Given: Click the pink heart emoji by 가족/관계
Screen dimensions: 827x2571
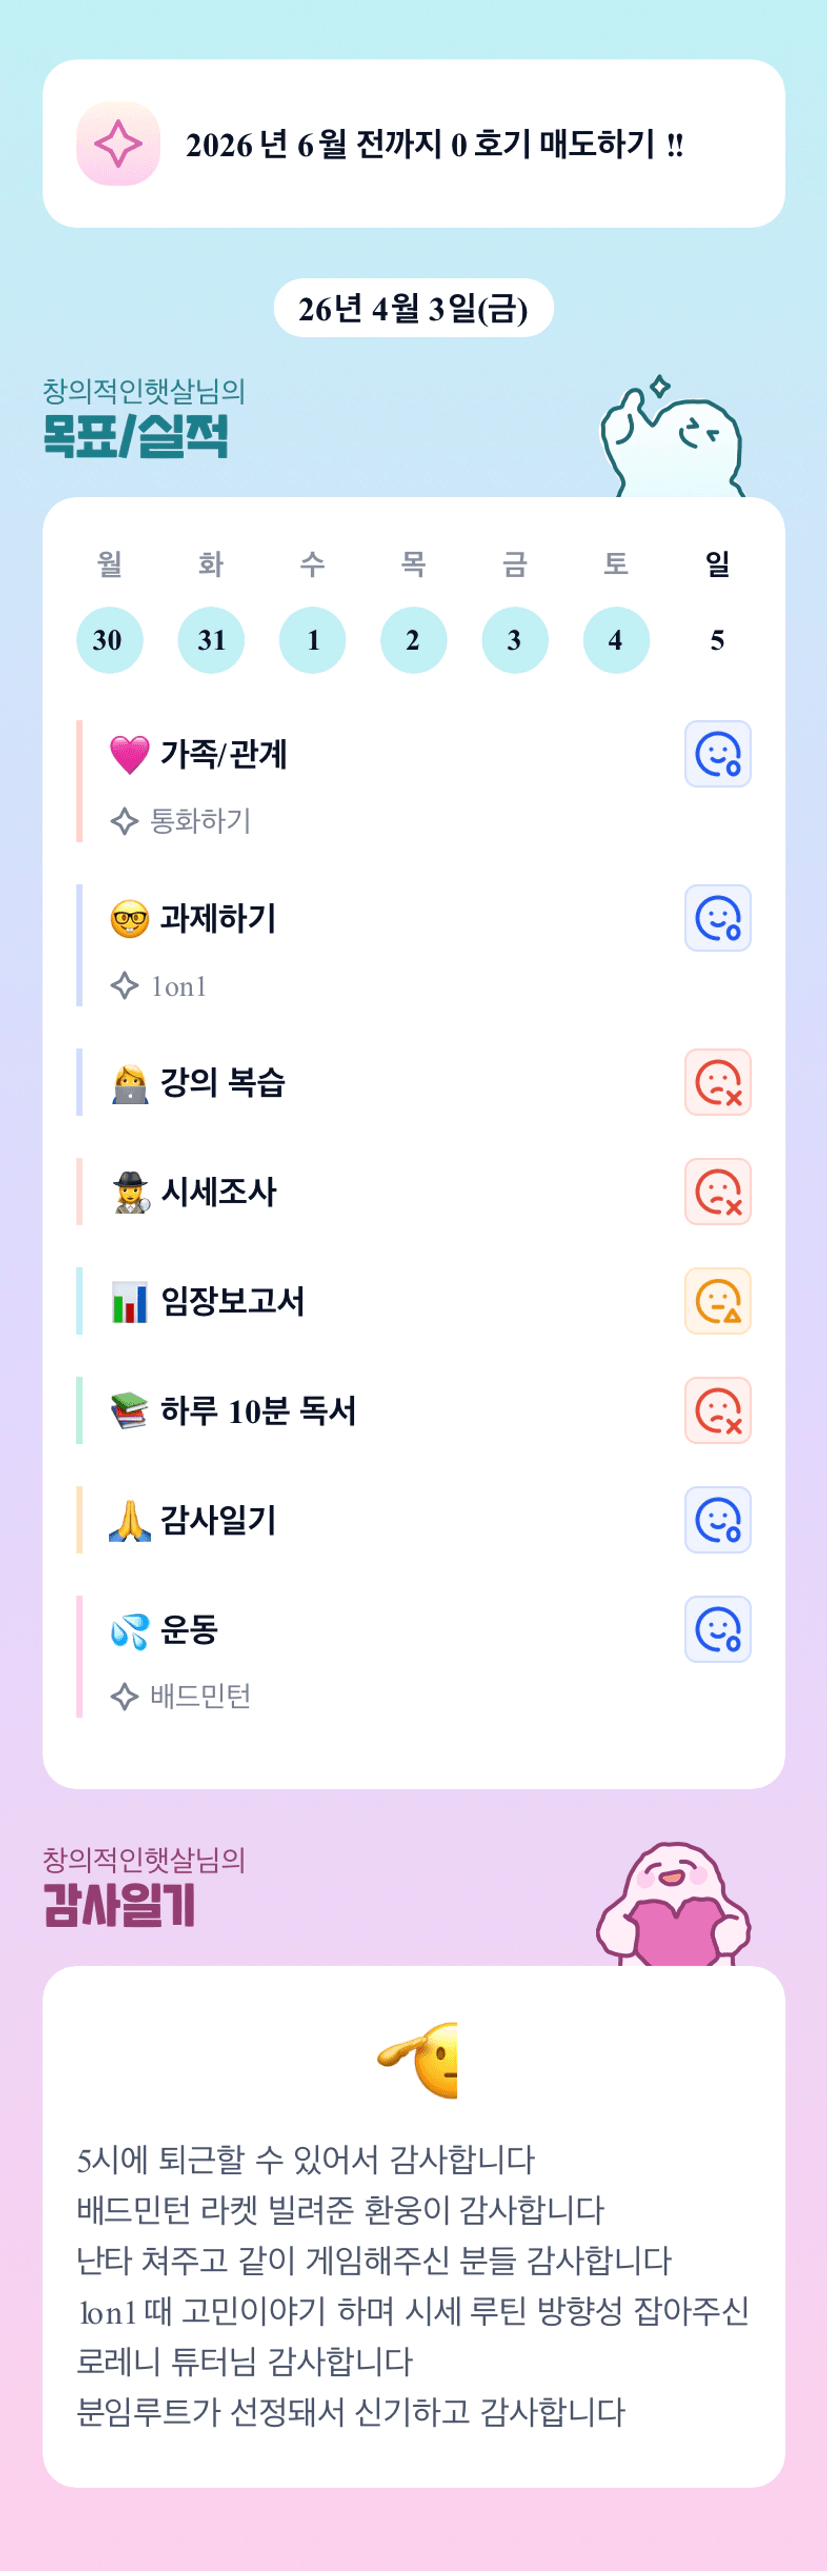Looking at the screenshot, I should tap(129, 755).
